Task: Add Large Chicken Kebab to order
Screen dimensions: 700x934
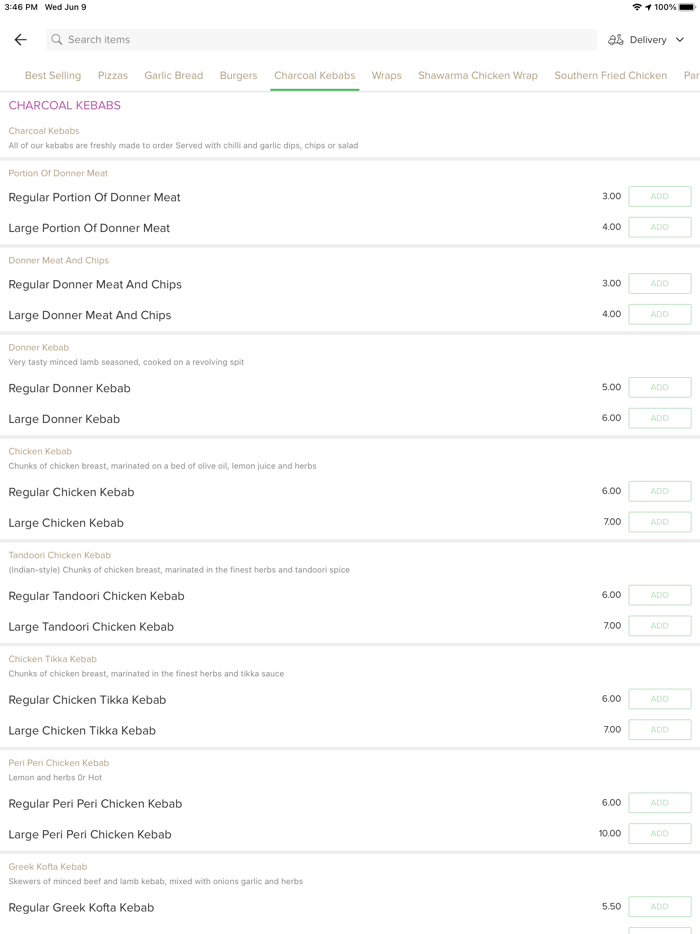Action: coord(659,522)
